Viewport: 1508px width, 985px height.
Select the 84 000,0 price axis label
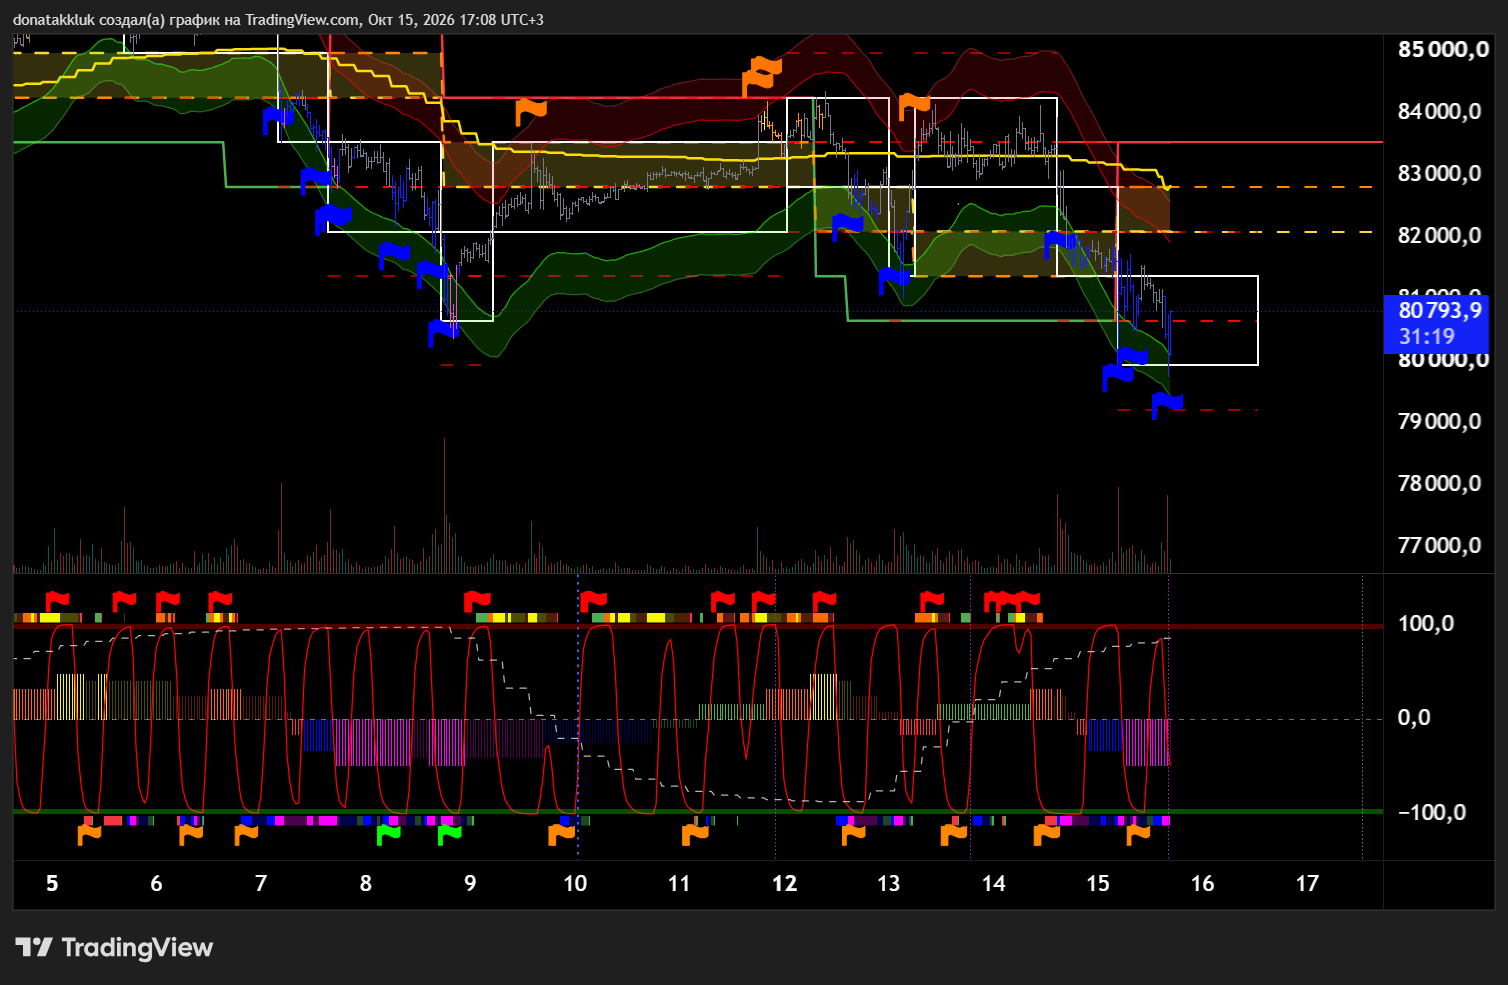click(x=1440, y=112)
